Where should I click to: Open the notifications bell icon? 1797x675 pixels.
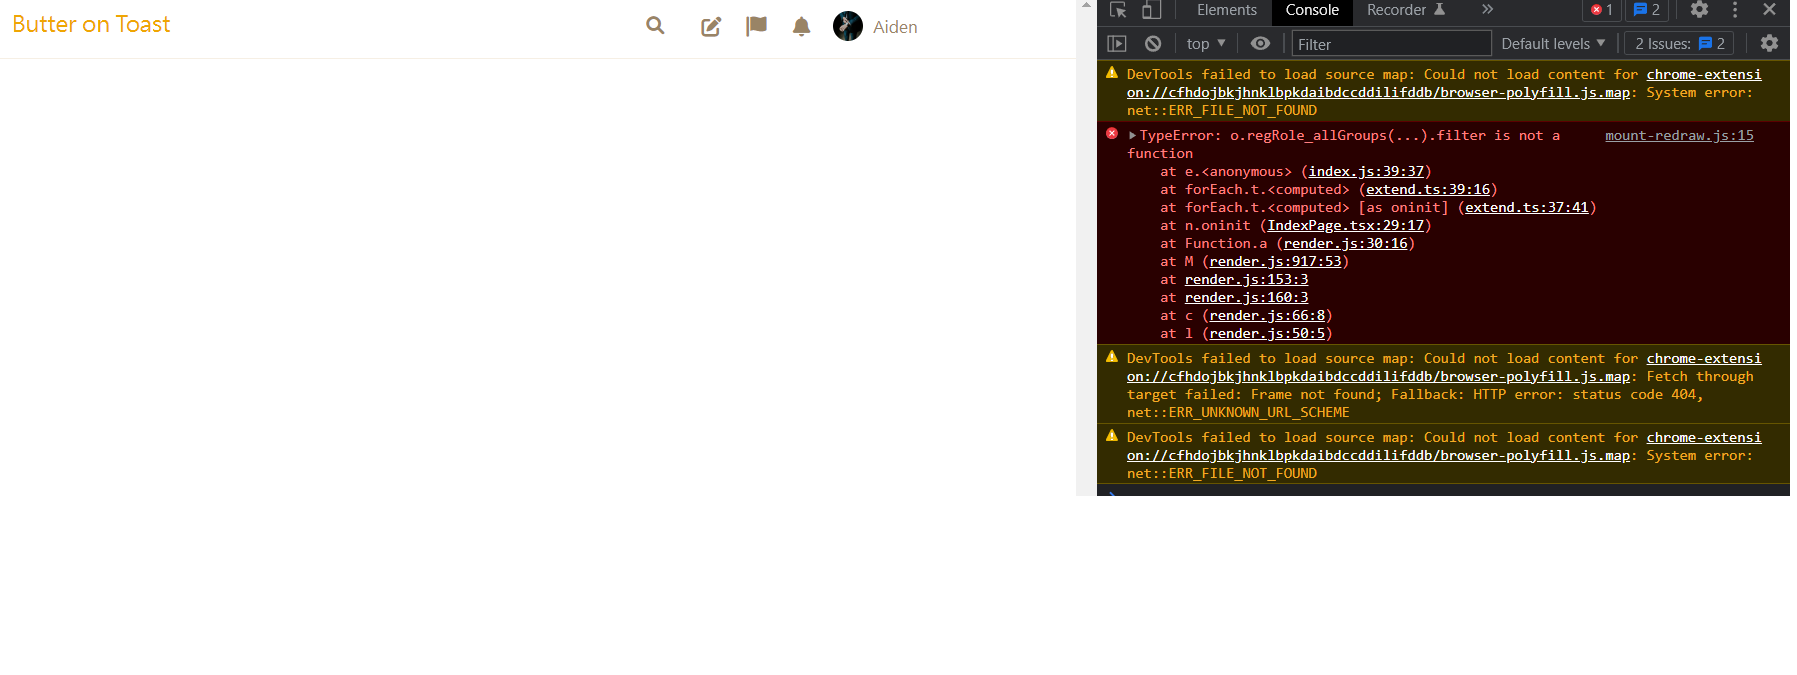pos(801,27)
